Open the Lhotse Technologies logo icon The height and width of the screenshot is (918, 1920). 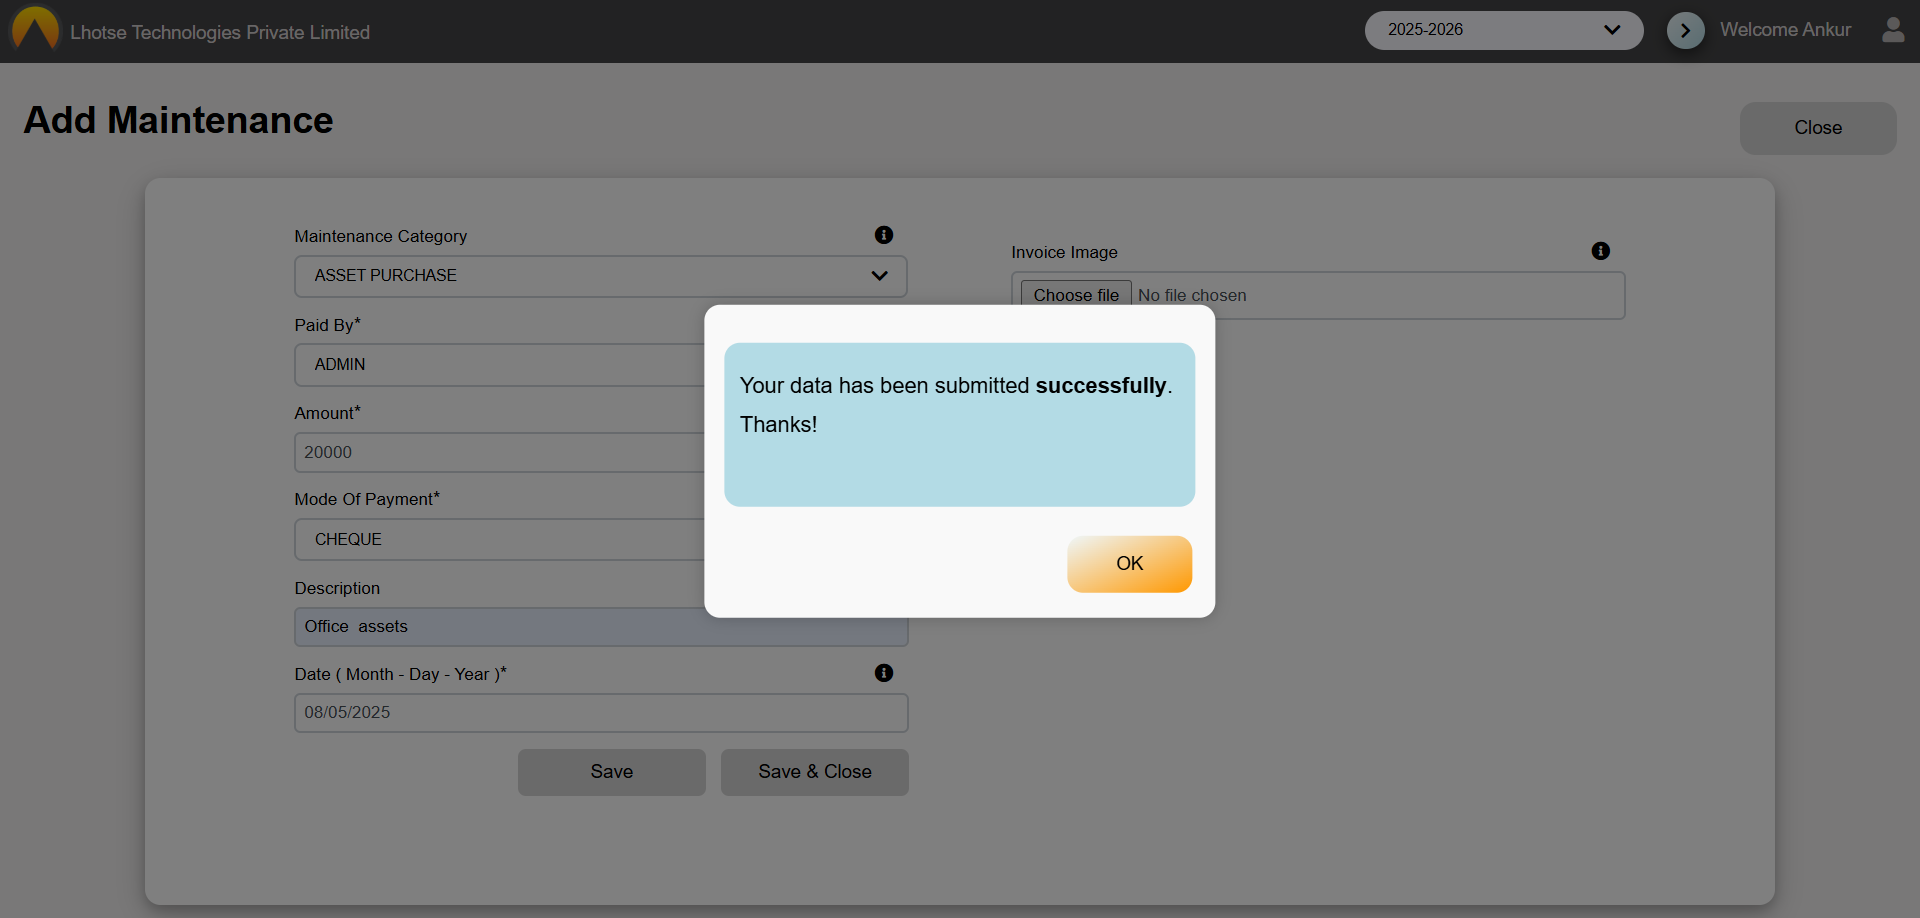tap(35, 28)
